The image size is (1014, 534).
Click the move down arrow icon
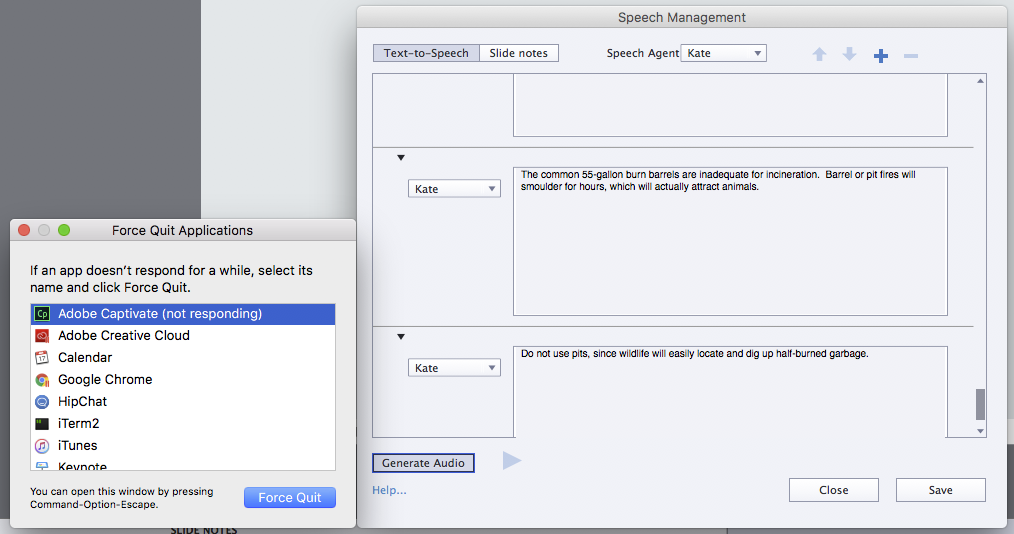(x=849, y=54)
